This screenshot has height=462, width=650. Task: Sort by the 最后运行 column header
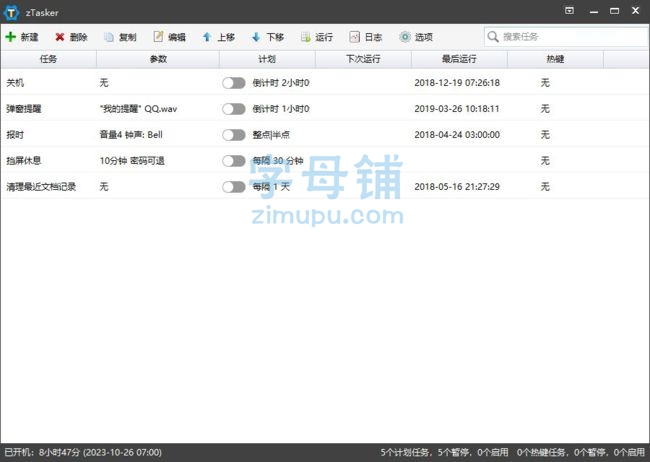pos(459,59)
